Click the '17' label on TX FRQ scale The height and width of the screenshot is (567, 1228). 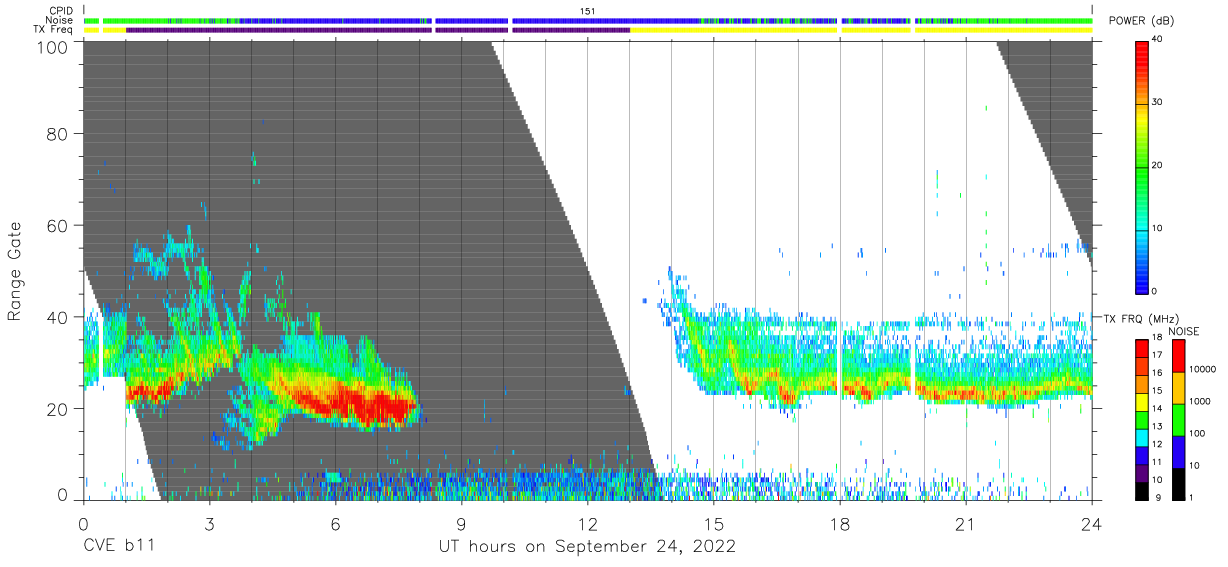point(1157,355)
